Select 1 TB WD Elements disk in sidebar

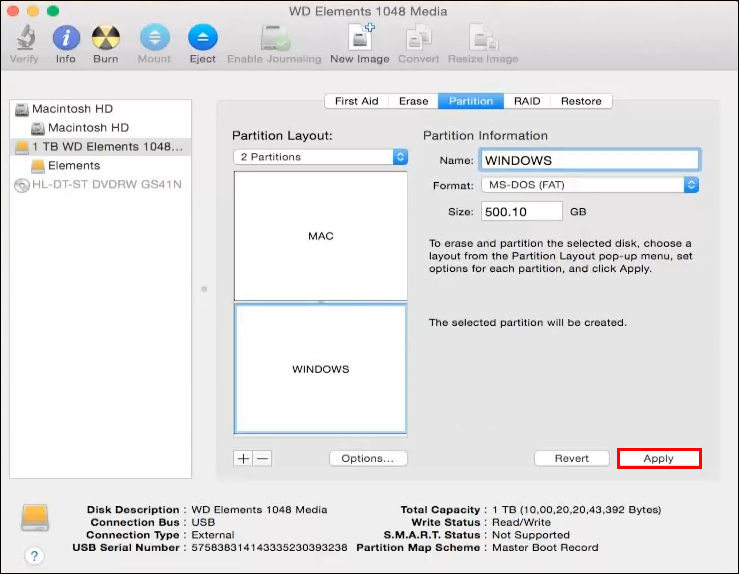[100, 146]
